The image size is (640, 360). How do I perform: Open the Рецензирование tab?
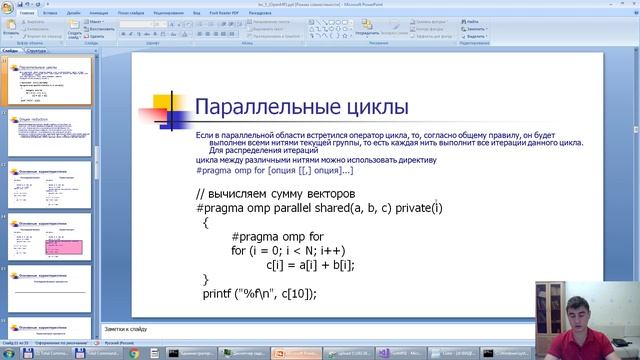[169, 13]
